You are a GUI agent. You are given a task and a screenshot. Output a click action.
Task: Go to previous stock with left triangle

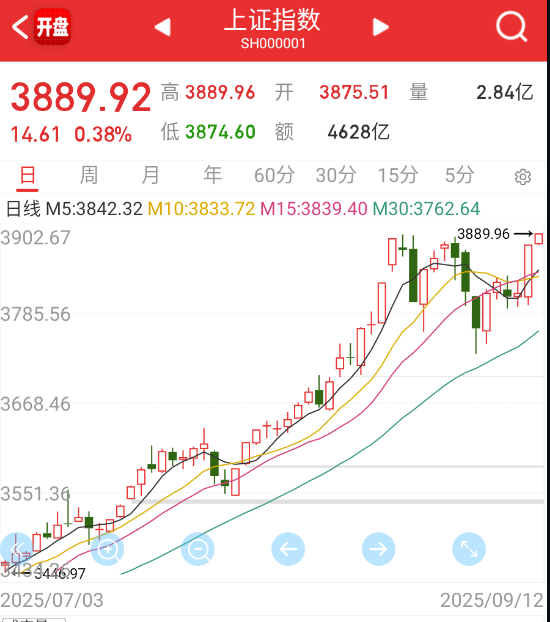(x=162, y=27)
